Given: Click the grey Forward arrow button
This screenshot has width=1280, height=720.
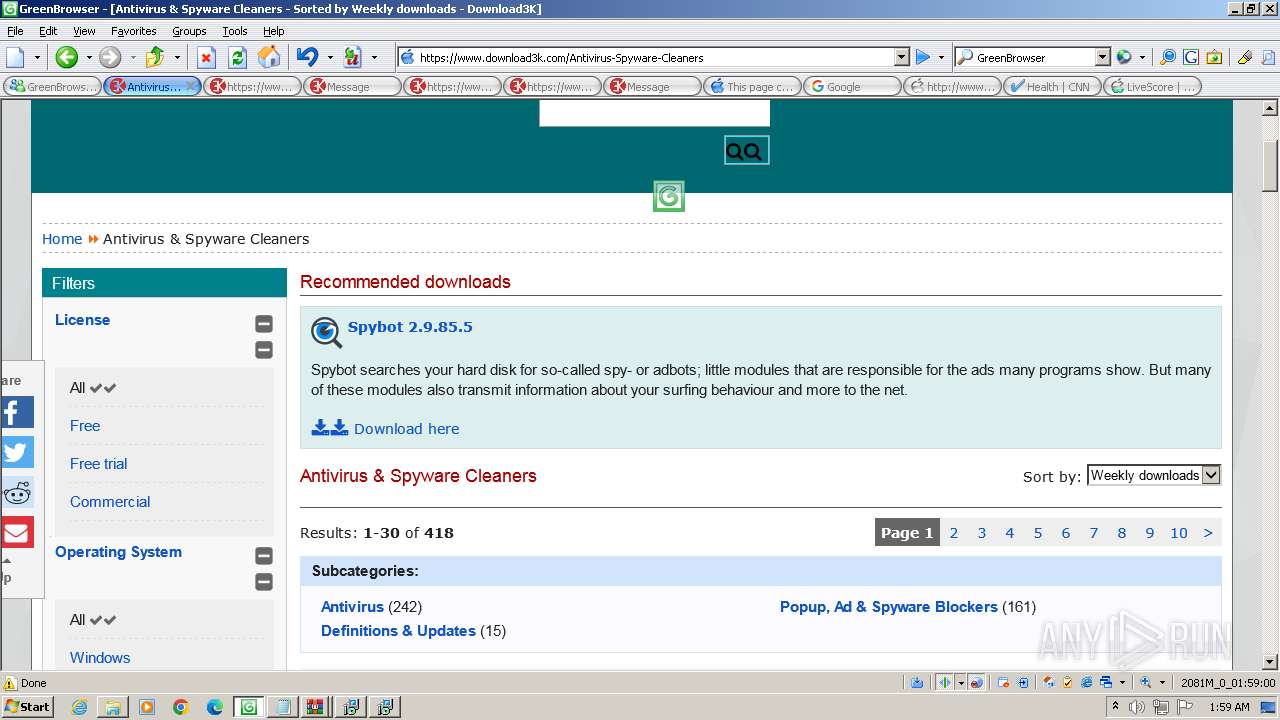Looking at the screenshot, I should 110,57.
